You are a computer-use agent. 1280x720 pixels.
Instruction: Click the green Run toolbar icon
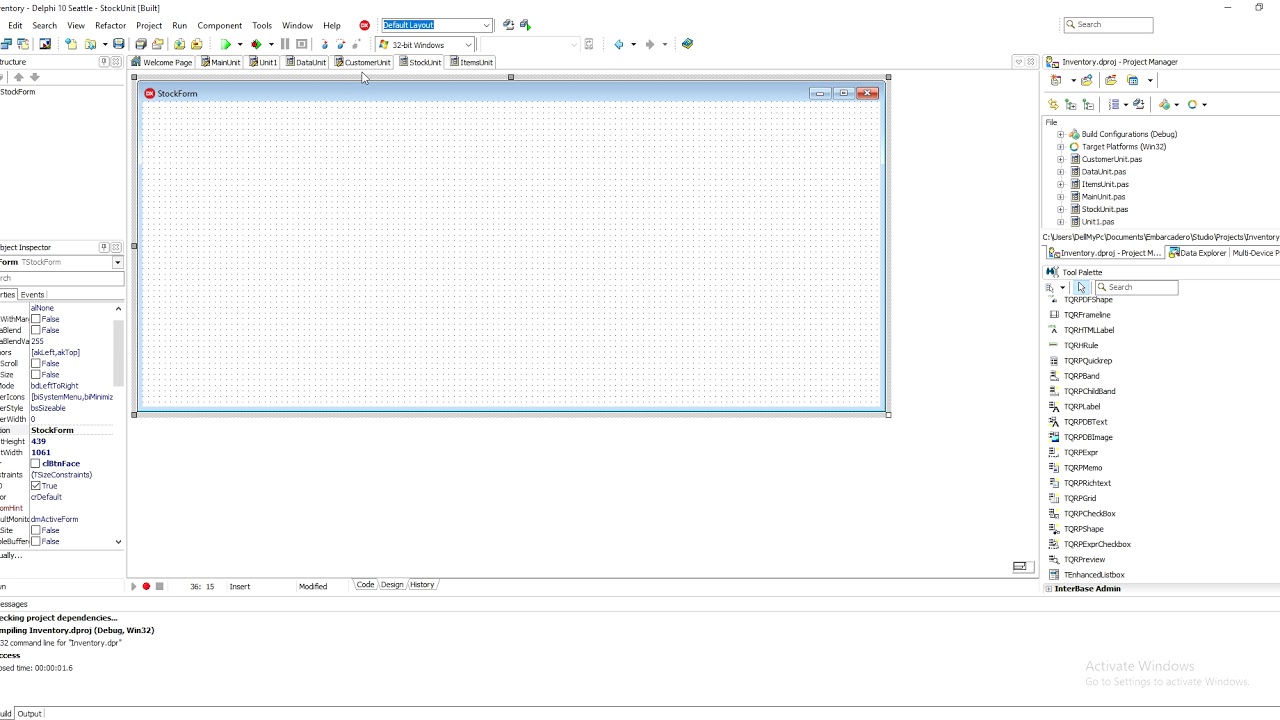click(x=226, y=44)
